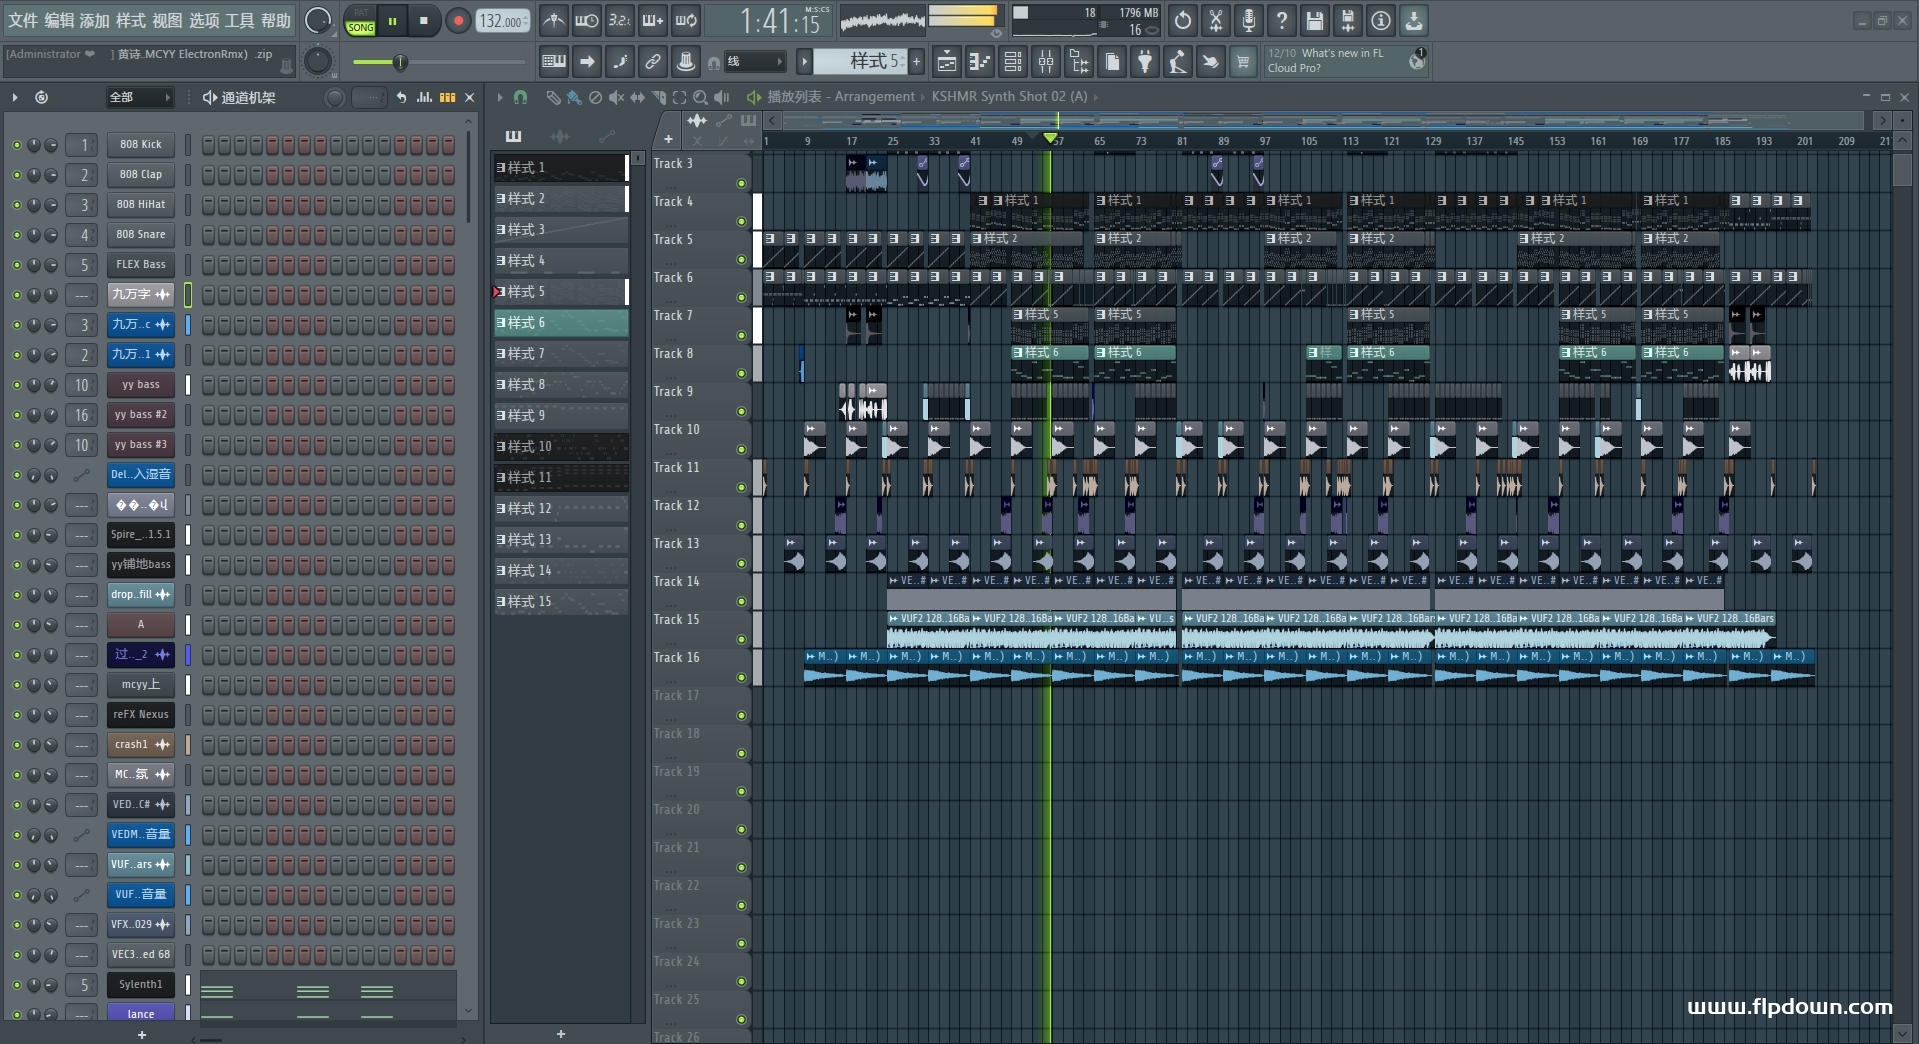Open the 工具 menu
Viewport: 1919px width, 1044px height.
240,20
